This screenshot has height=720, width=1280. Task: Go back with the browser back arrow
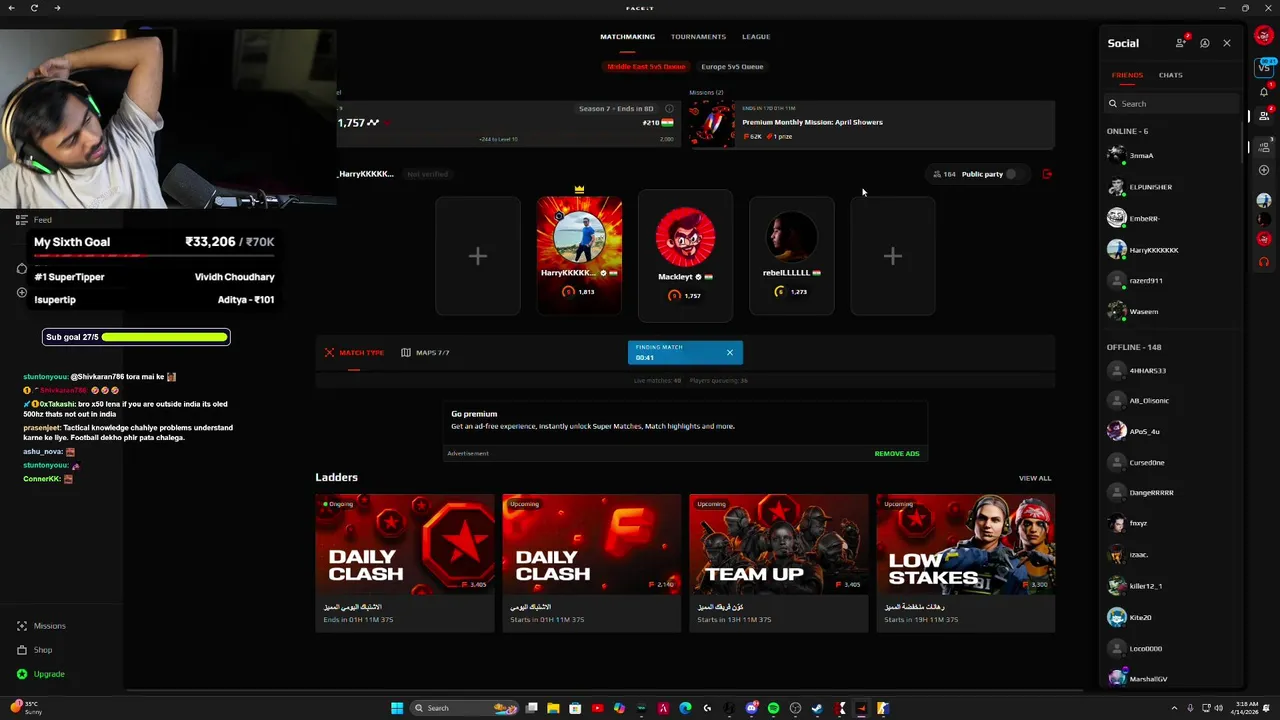click(x=11, y=8)
